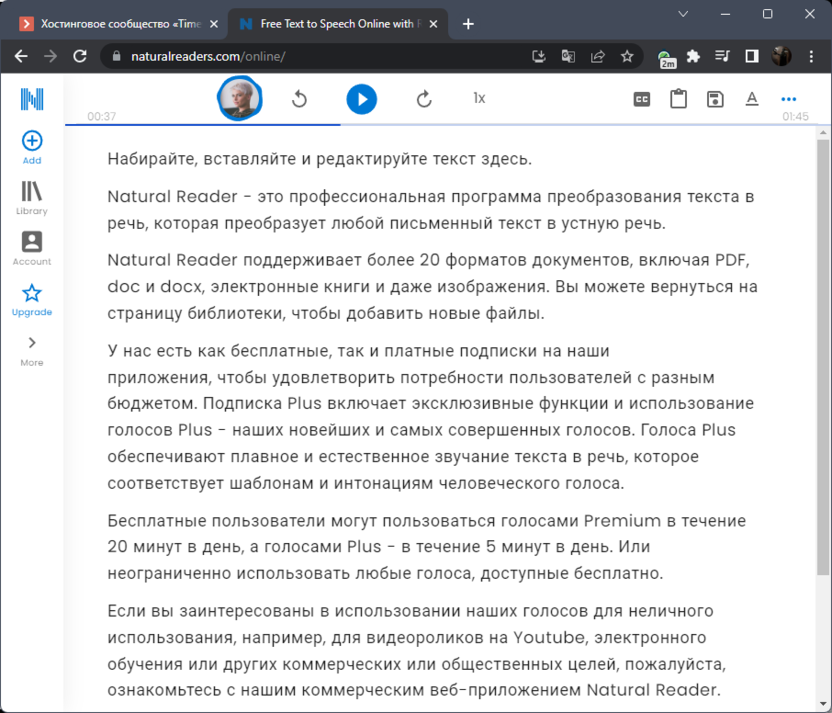Screen dimensions: 832x713
Task: Go to the Account page
Action: pos(32,247)
